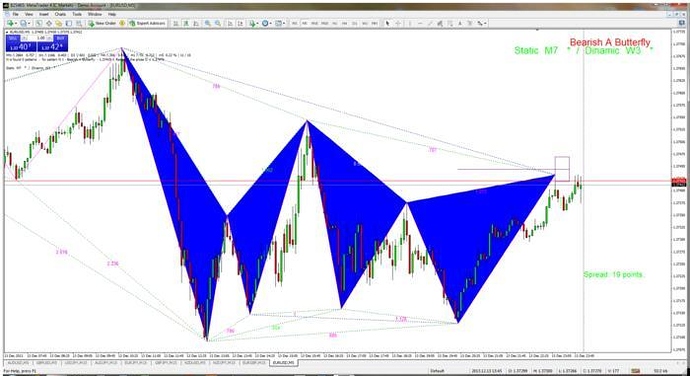Select the Horizontal Line drawing tool
This screenshot has width=690, height=376.
pyautogui.click(x=420, y=23)
